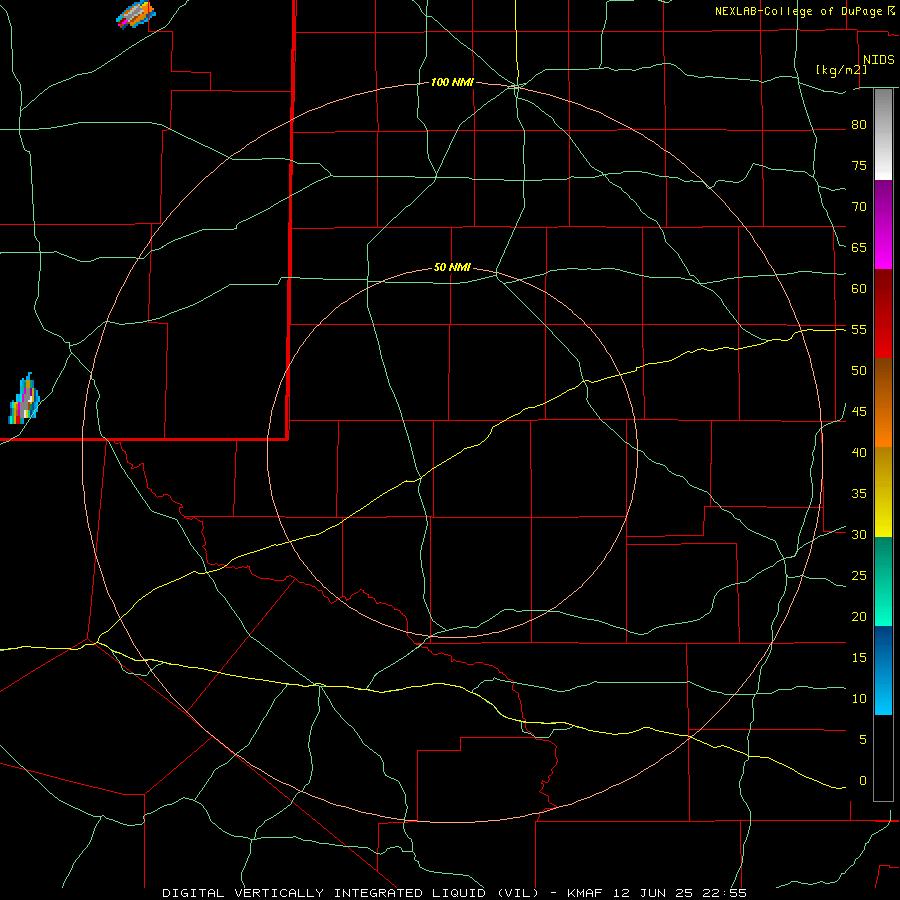Click the legend value 0
Screen dimensions: 900x900
tap(862, 781)
